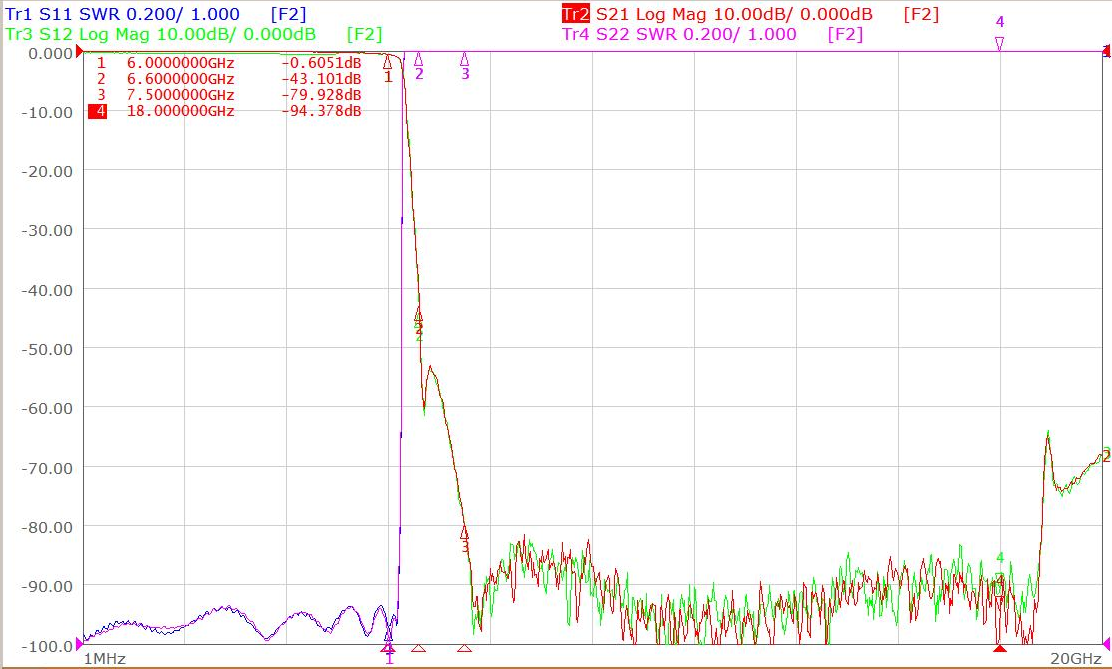Screen dimensions: 1112x669
Task: Click the 20GHz stop frequency label
Action: 1075,659
